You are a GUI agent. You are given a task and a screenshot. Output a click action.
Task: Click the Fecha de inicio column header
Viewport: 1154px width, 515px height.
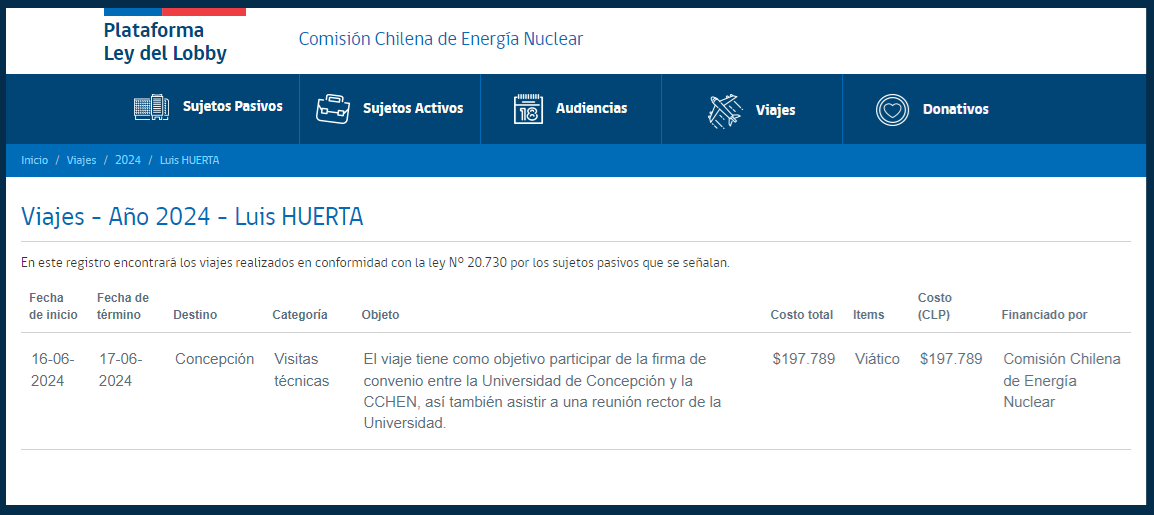pyautogui.click(x=53, y=306)
